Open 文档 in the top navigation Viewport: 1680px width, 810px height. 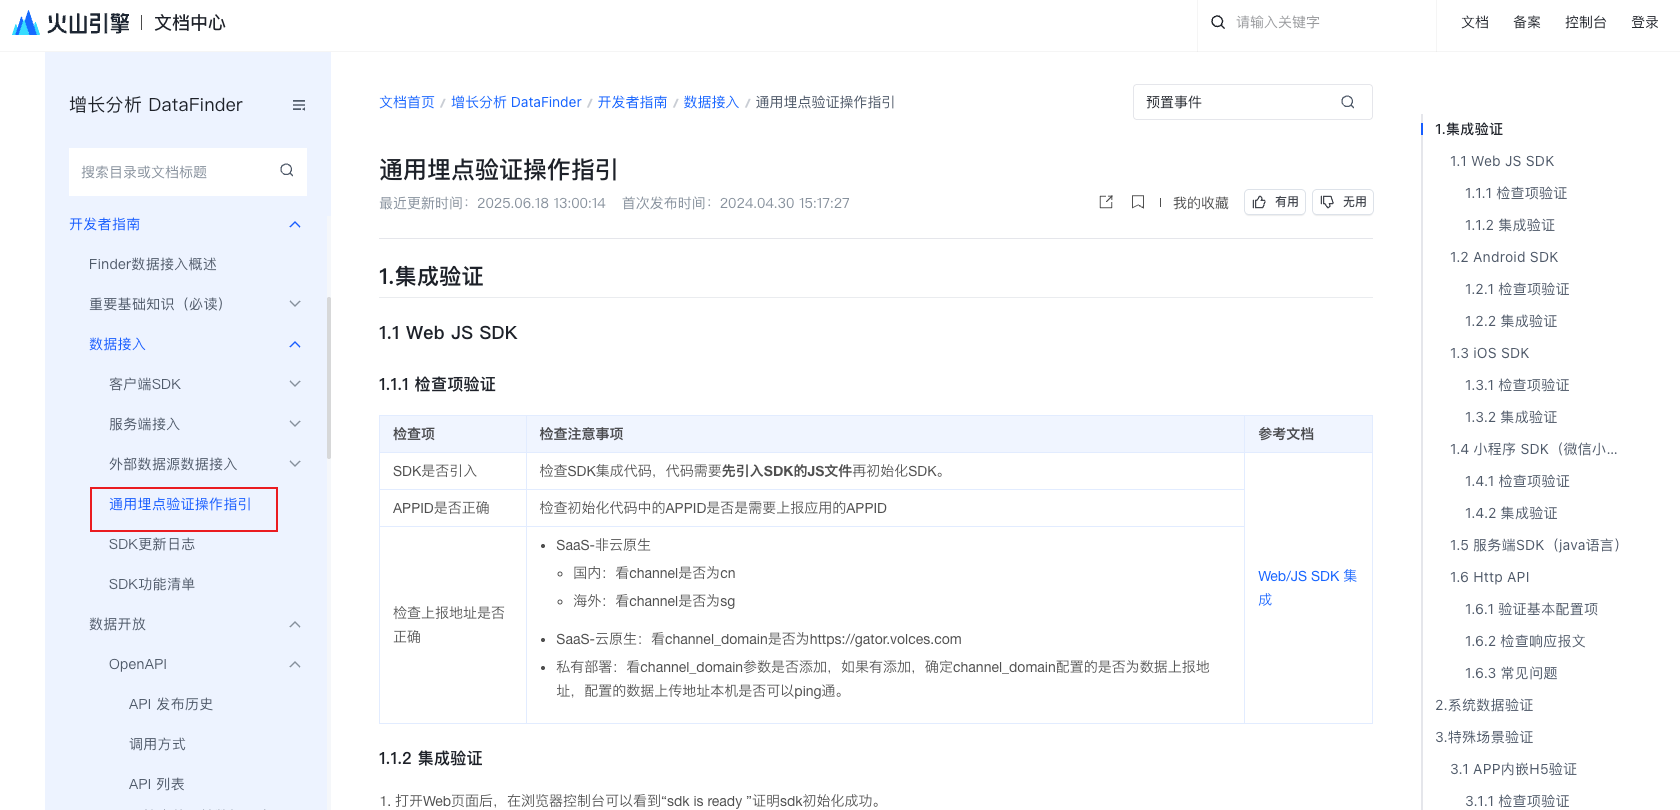(x=1475, y=22)
